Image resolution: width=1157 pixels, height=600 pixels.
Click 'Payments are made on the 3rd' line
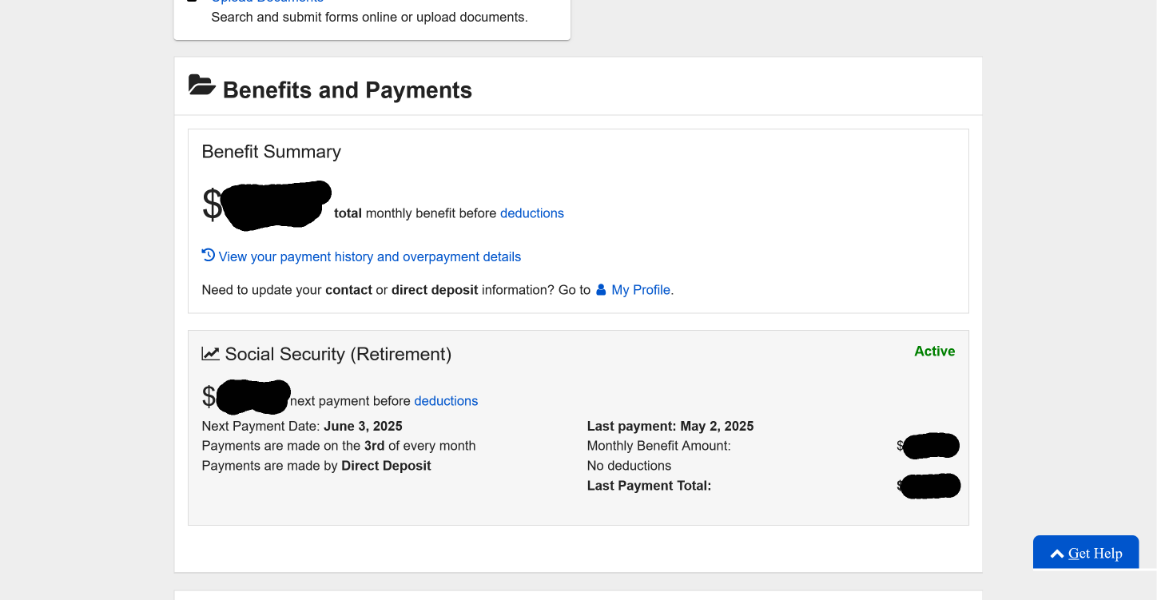click(x=339, y=446)
